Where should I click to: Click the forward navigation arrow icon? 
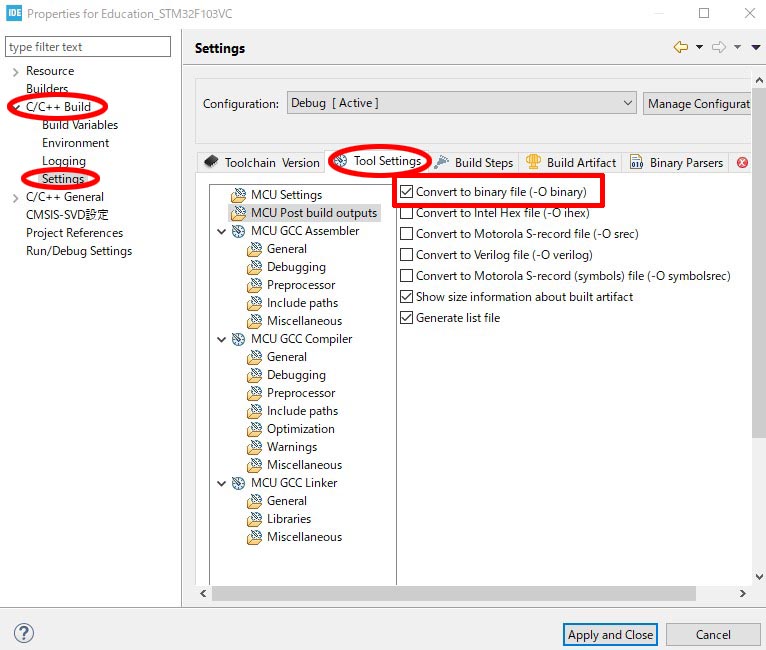[719, 47]
